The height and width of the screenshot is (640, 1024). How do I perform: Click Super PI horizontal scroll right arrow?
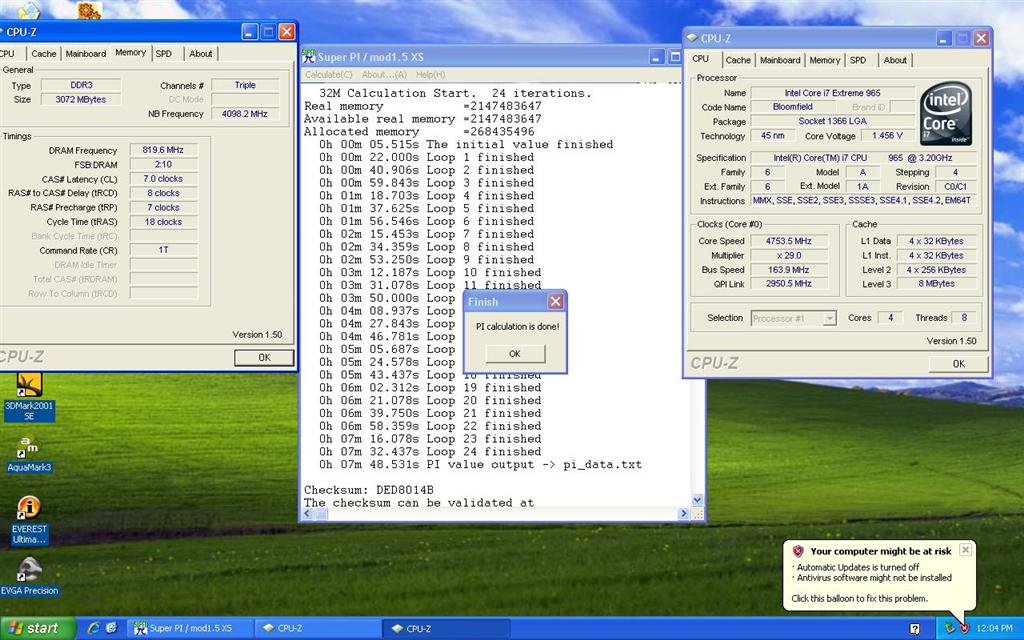tap(684, 514)
